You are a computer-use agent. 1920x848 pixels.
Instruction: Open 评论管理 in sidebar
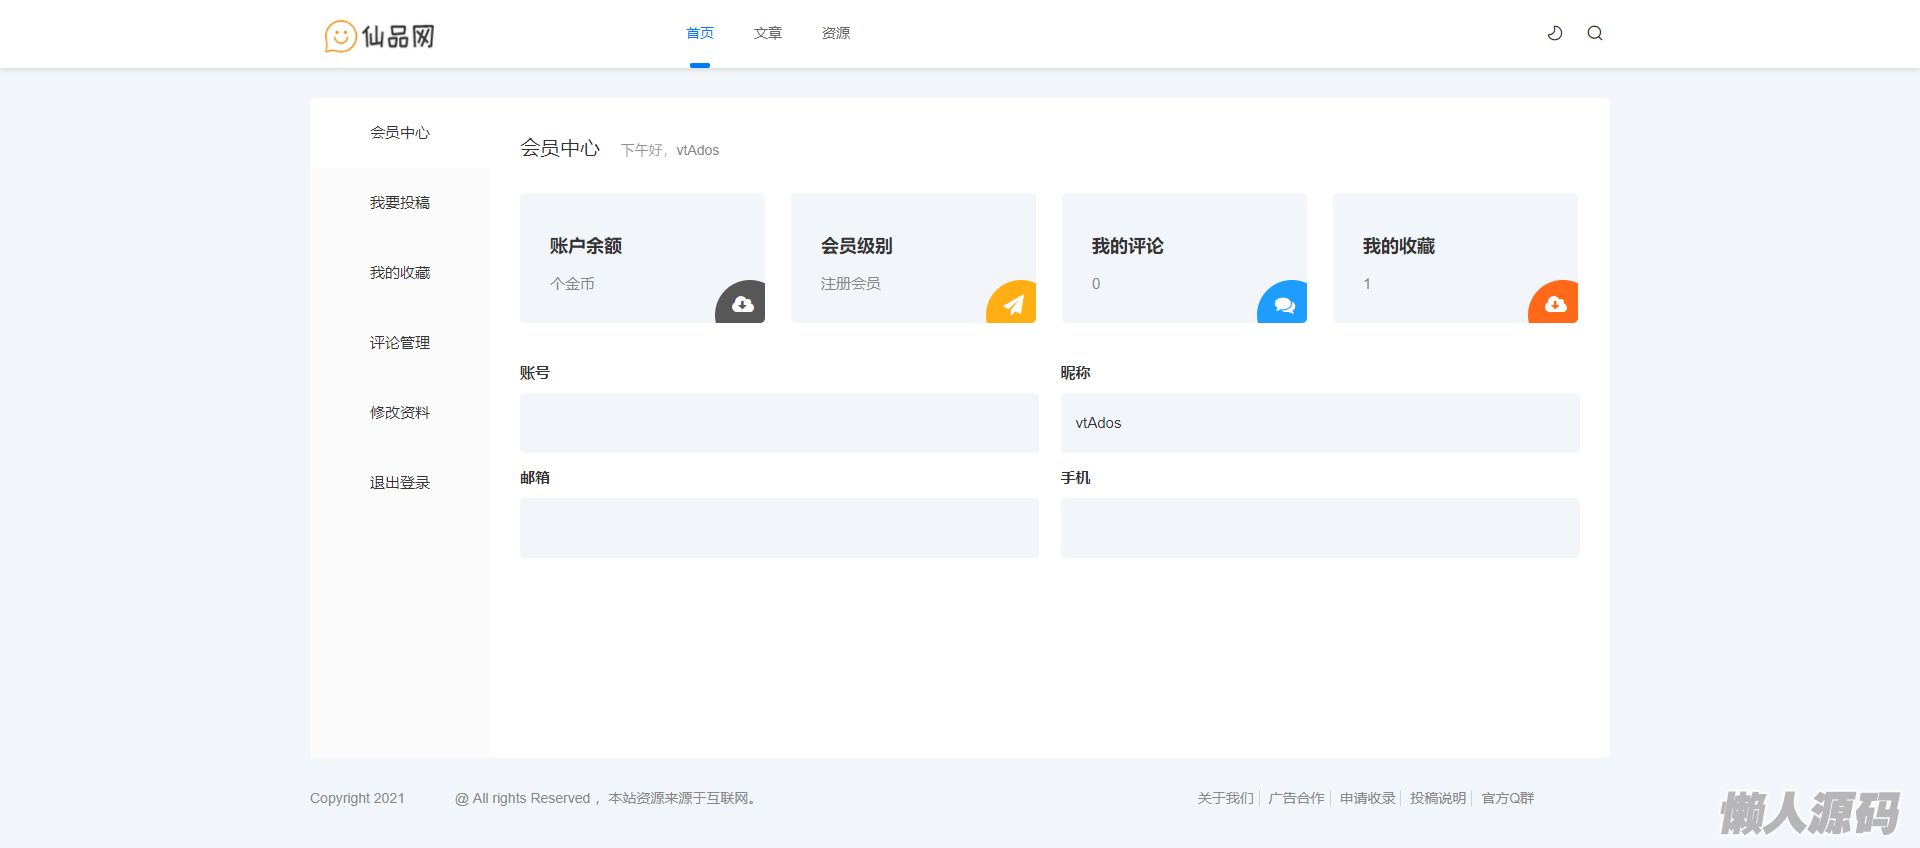[400, 343]
